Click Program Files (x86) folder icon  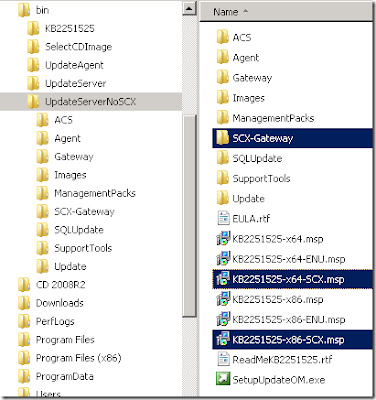[24, 358]
